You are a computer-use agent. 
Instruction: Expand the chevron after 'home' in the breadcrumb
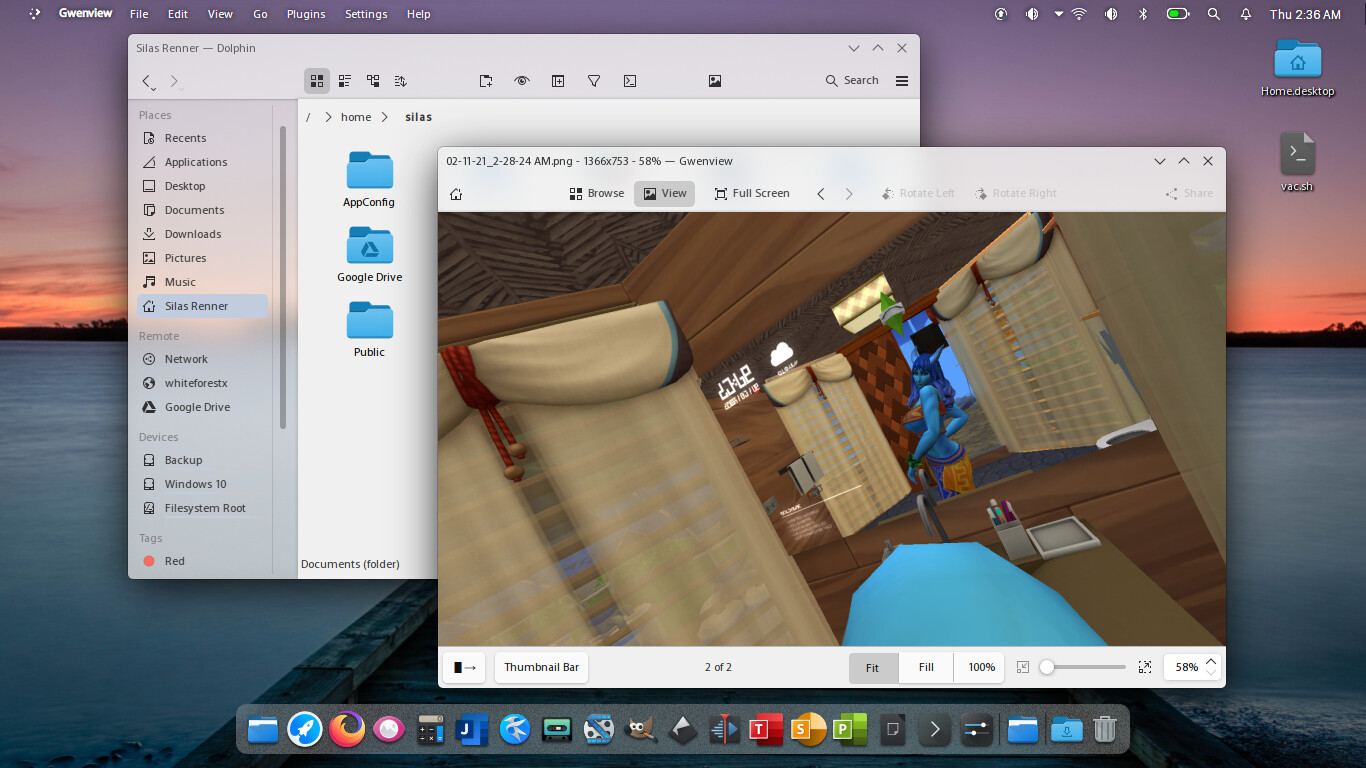click(384, 117)
